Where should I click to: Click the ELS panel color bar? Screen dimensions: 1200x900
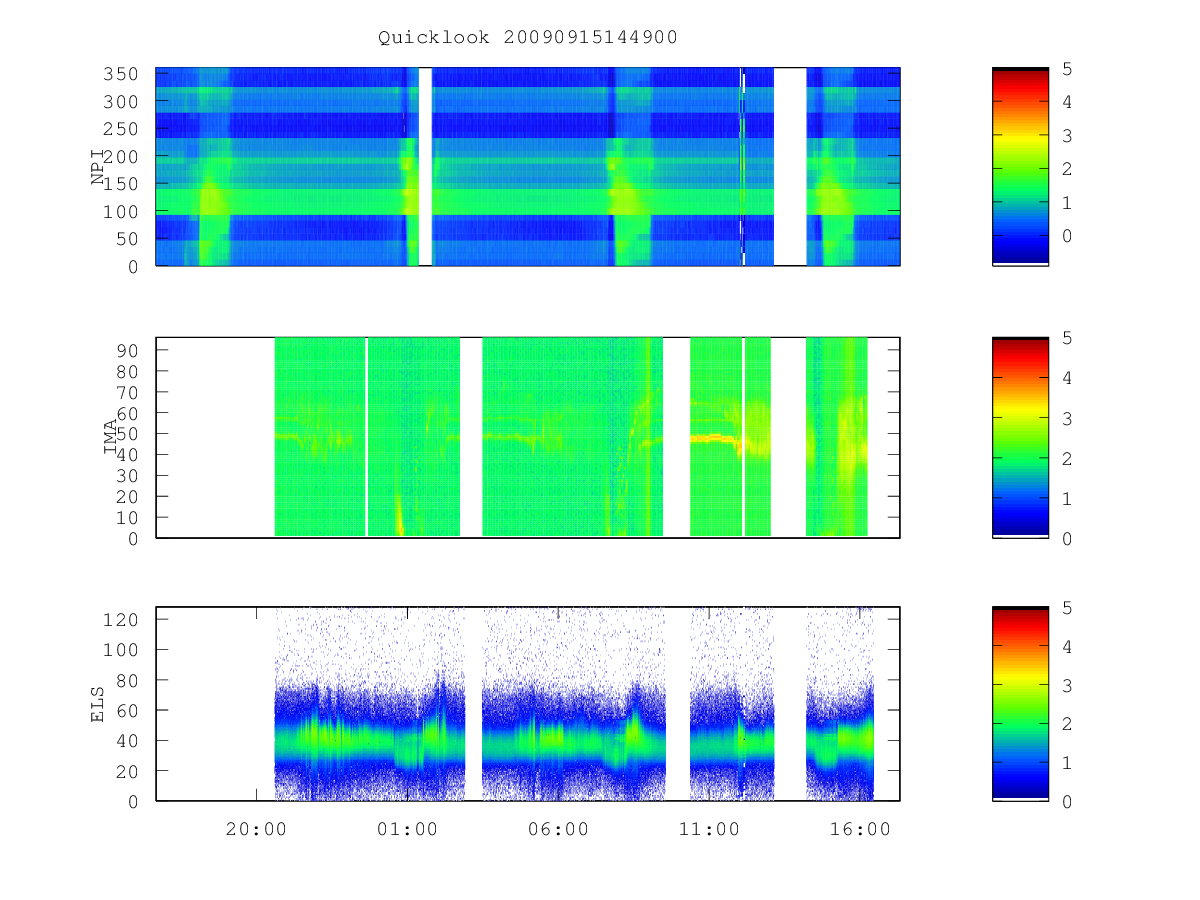tap(1020, 704)
